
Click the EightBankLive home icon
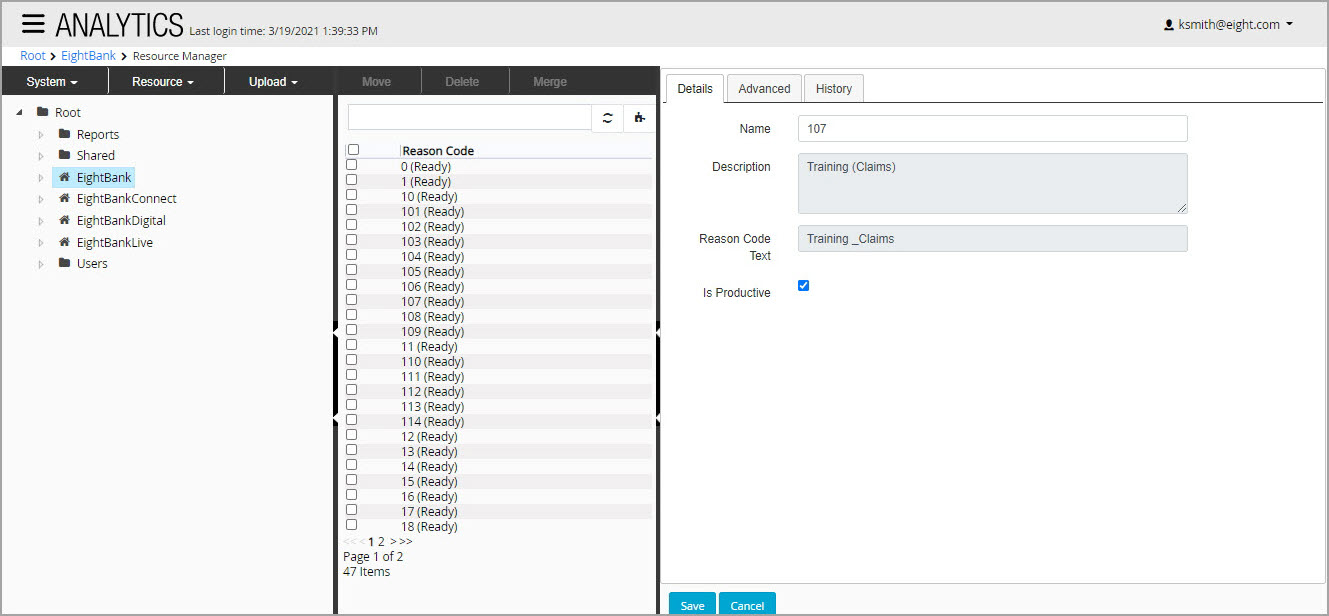(x=64, y=242)
